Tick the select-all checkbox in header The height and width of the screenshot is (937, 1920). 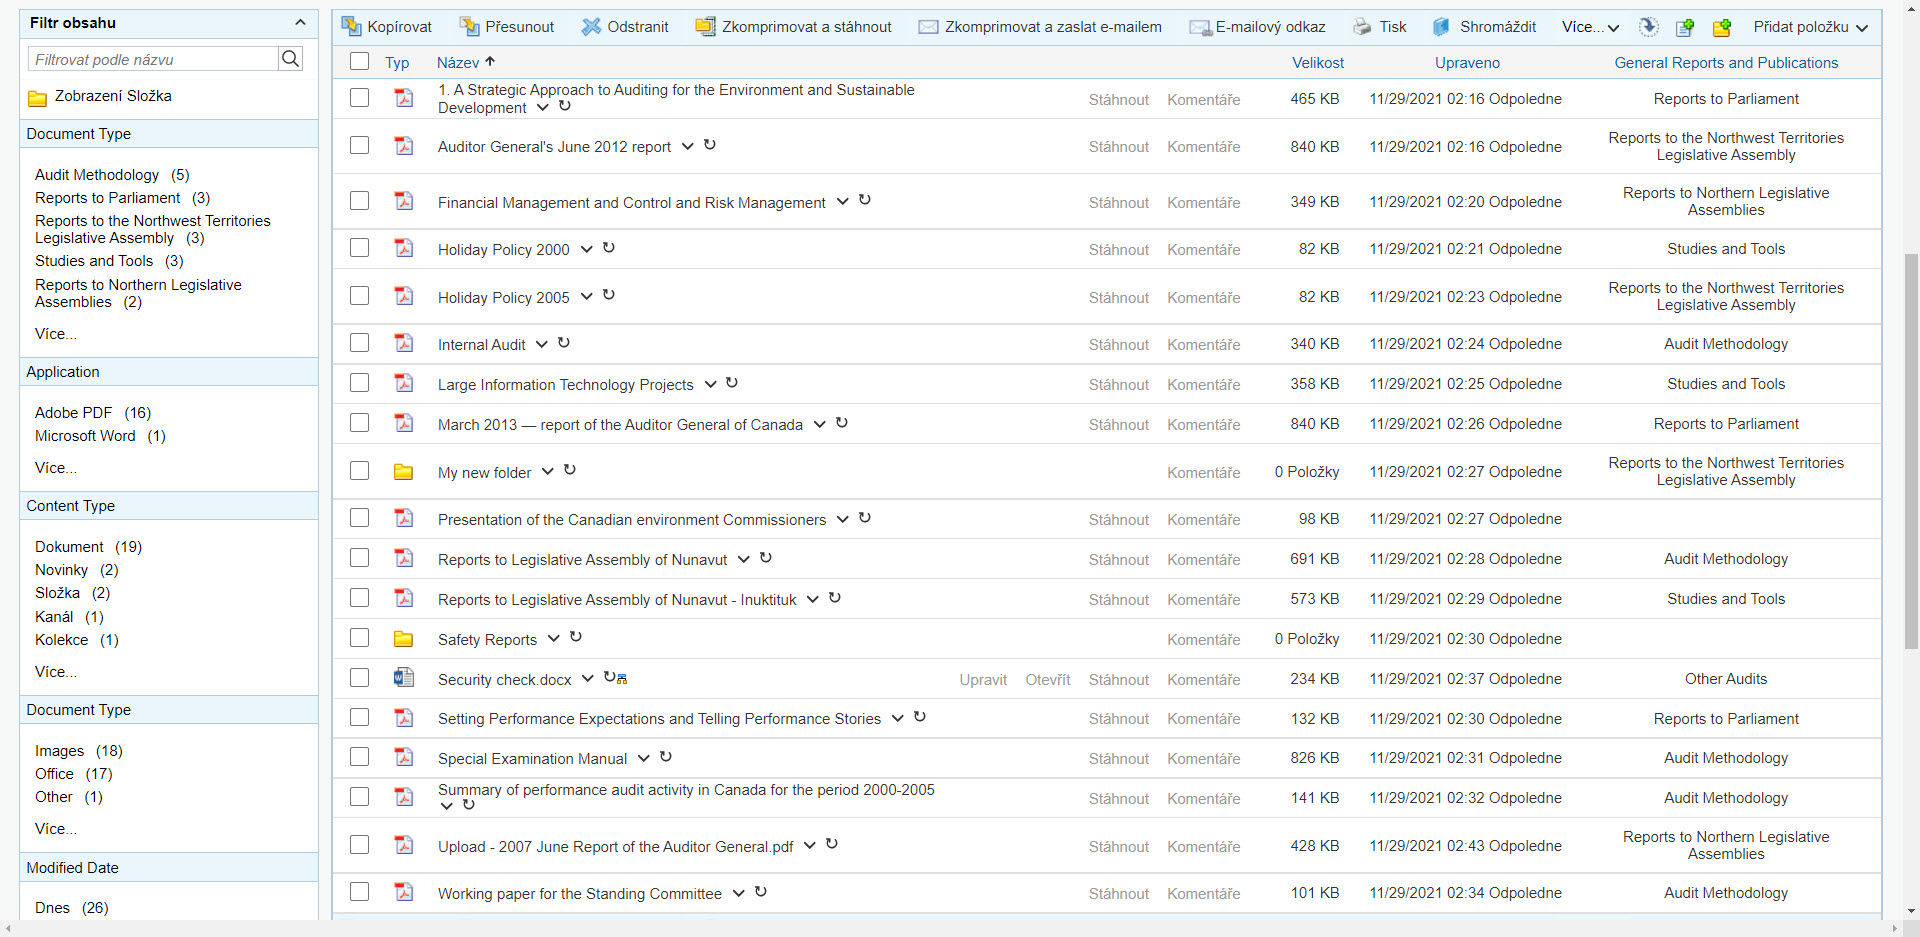click(359, 62)
